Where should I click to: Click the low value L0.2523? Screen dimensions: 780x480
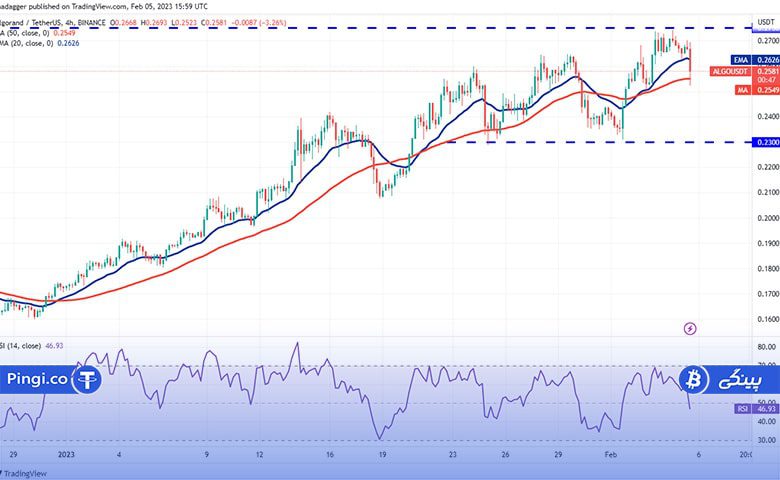coord(184,23)
